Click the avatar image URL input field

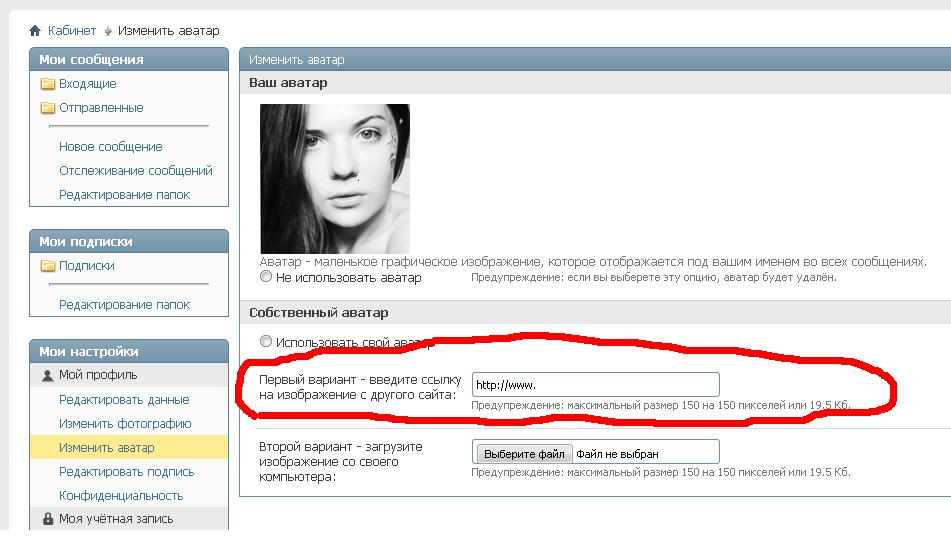click(595, 385)
